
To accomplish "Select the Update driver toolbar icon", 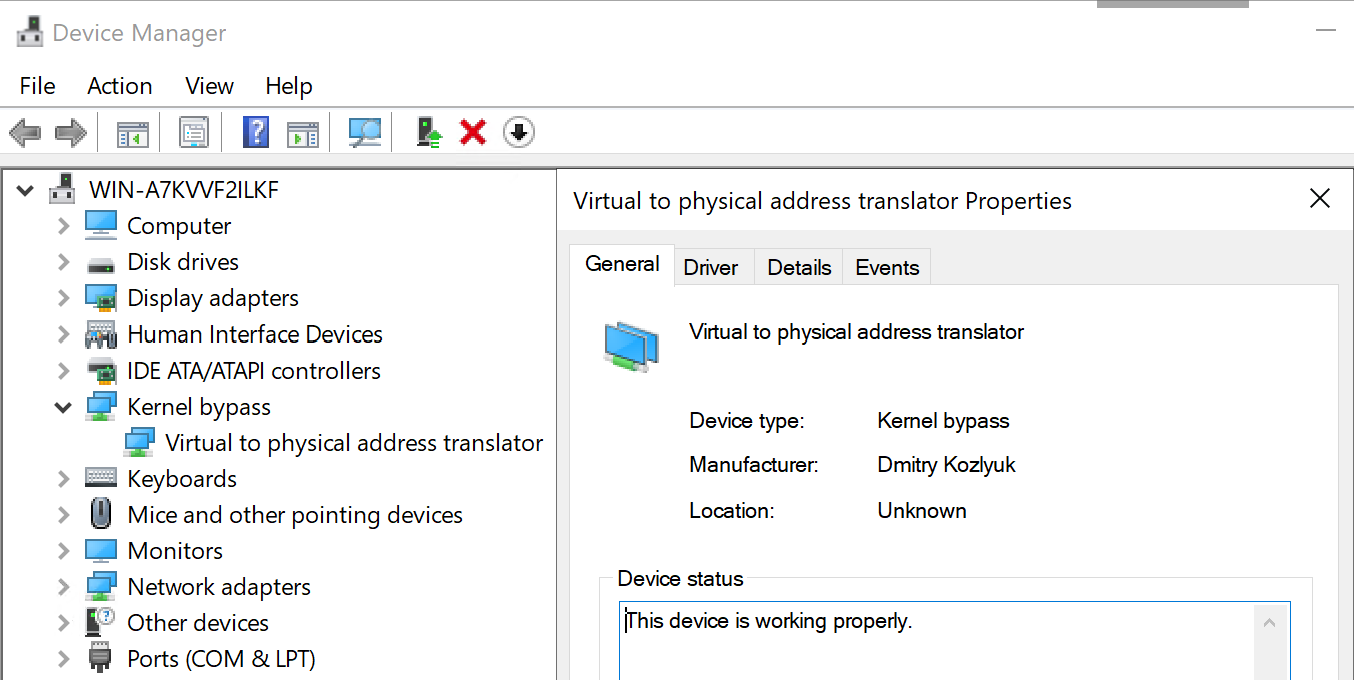I will pos(428,131).
